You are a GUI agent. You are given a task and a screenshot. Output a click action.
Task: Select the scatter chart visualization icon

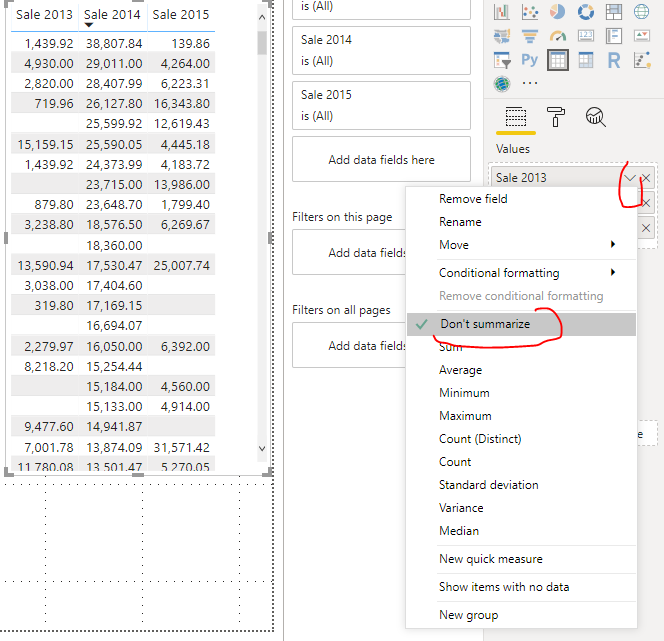pos(530,11)
